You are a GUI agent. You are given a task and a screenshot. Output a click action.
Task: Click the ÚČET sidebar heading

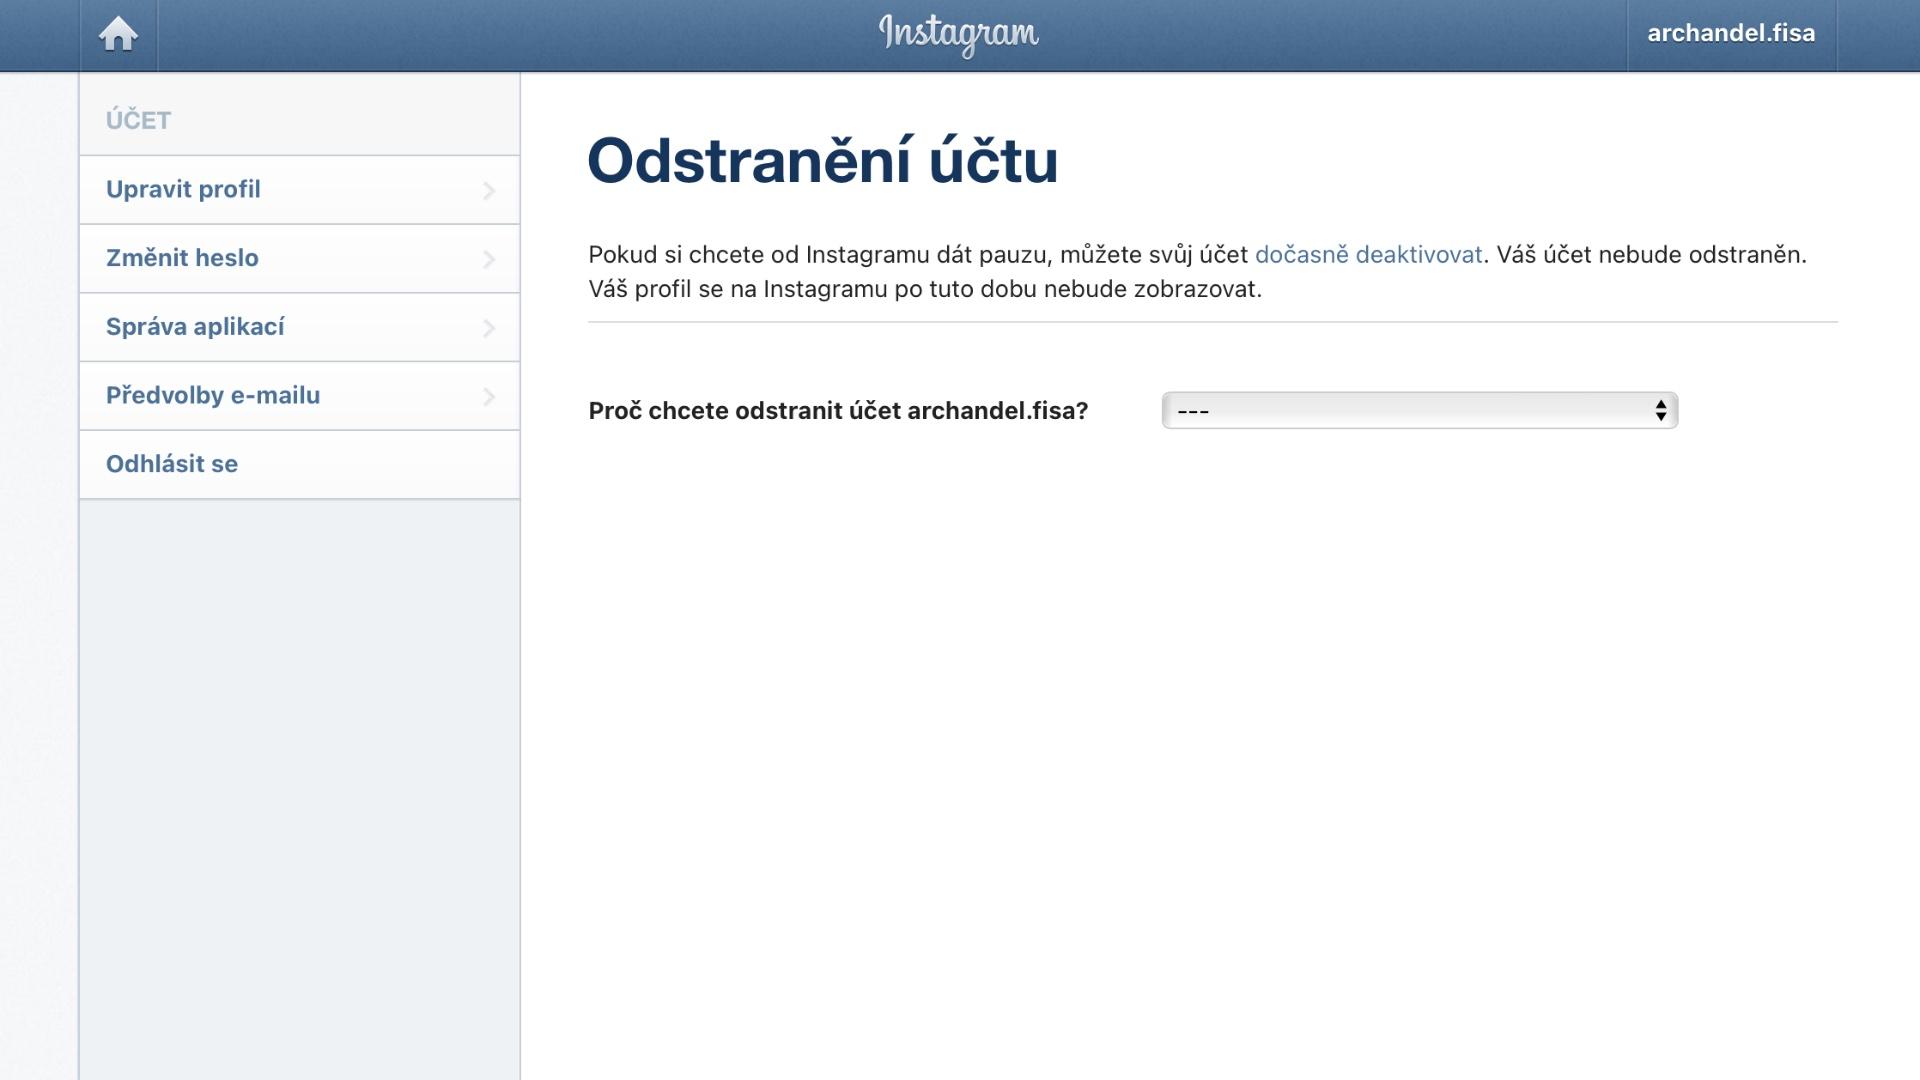point(138,121)
